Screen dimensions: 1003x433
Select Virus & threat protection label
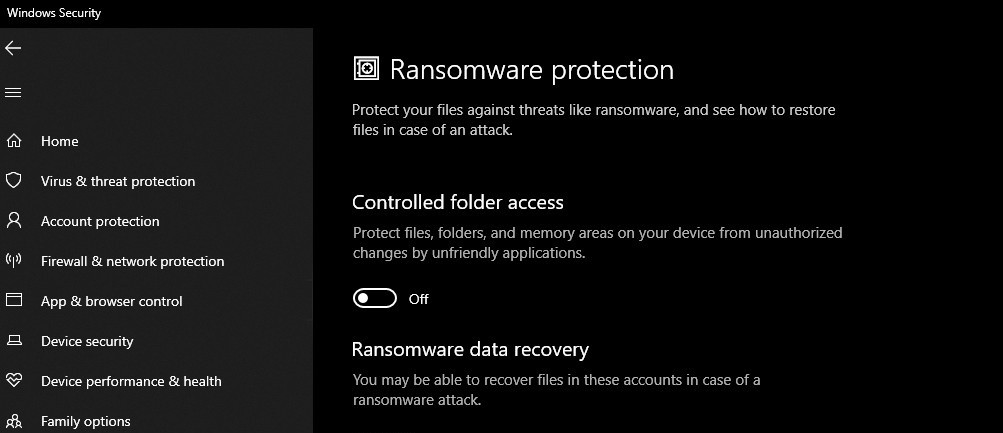(x=118, y=182)
